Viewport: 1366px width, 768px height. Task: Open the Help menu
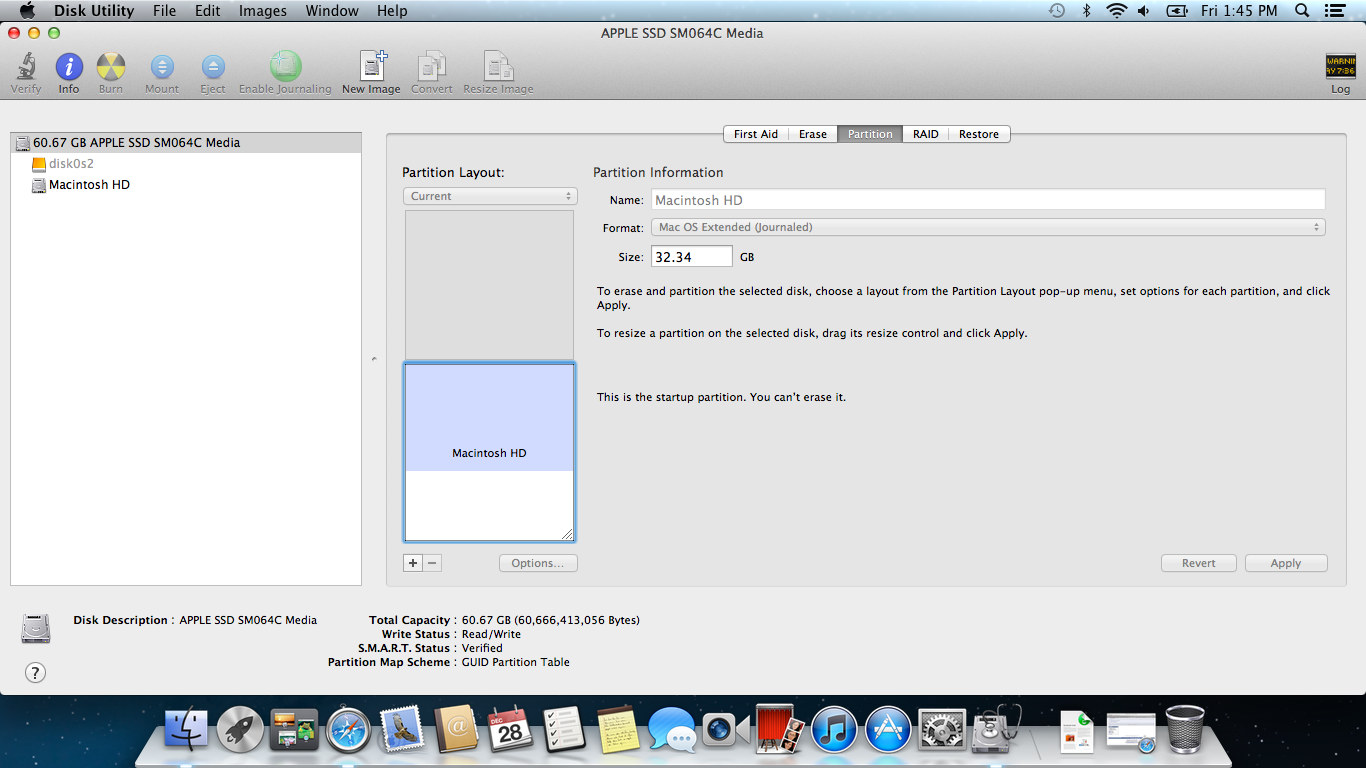click(x=392, y=11)
